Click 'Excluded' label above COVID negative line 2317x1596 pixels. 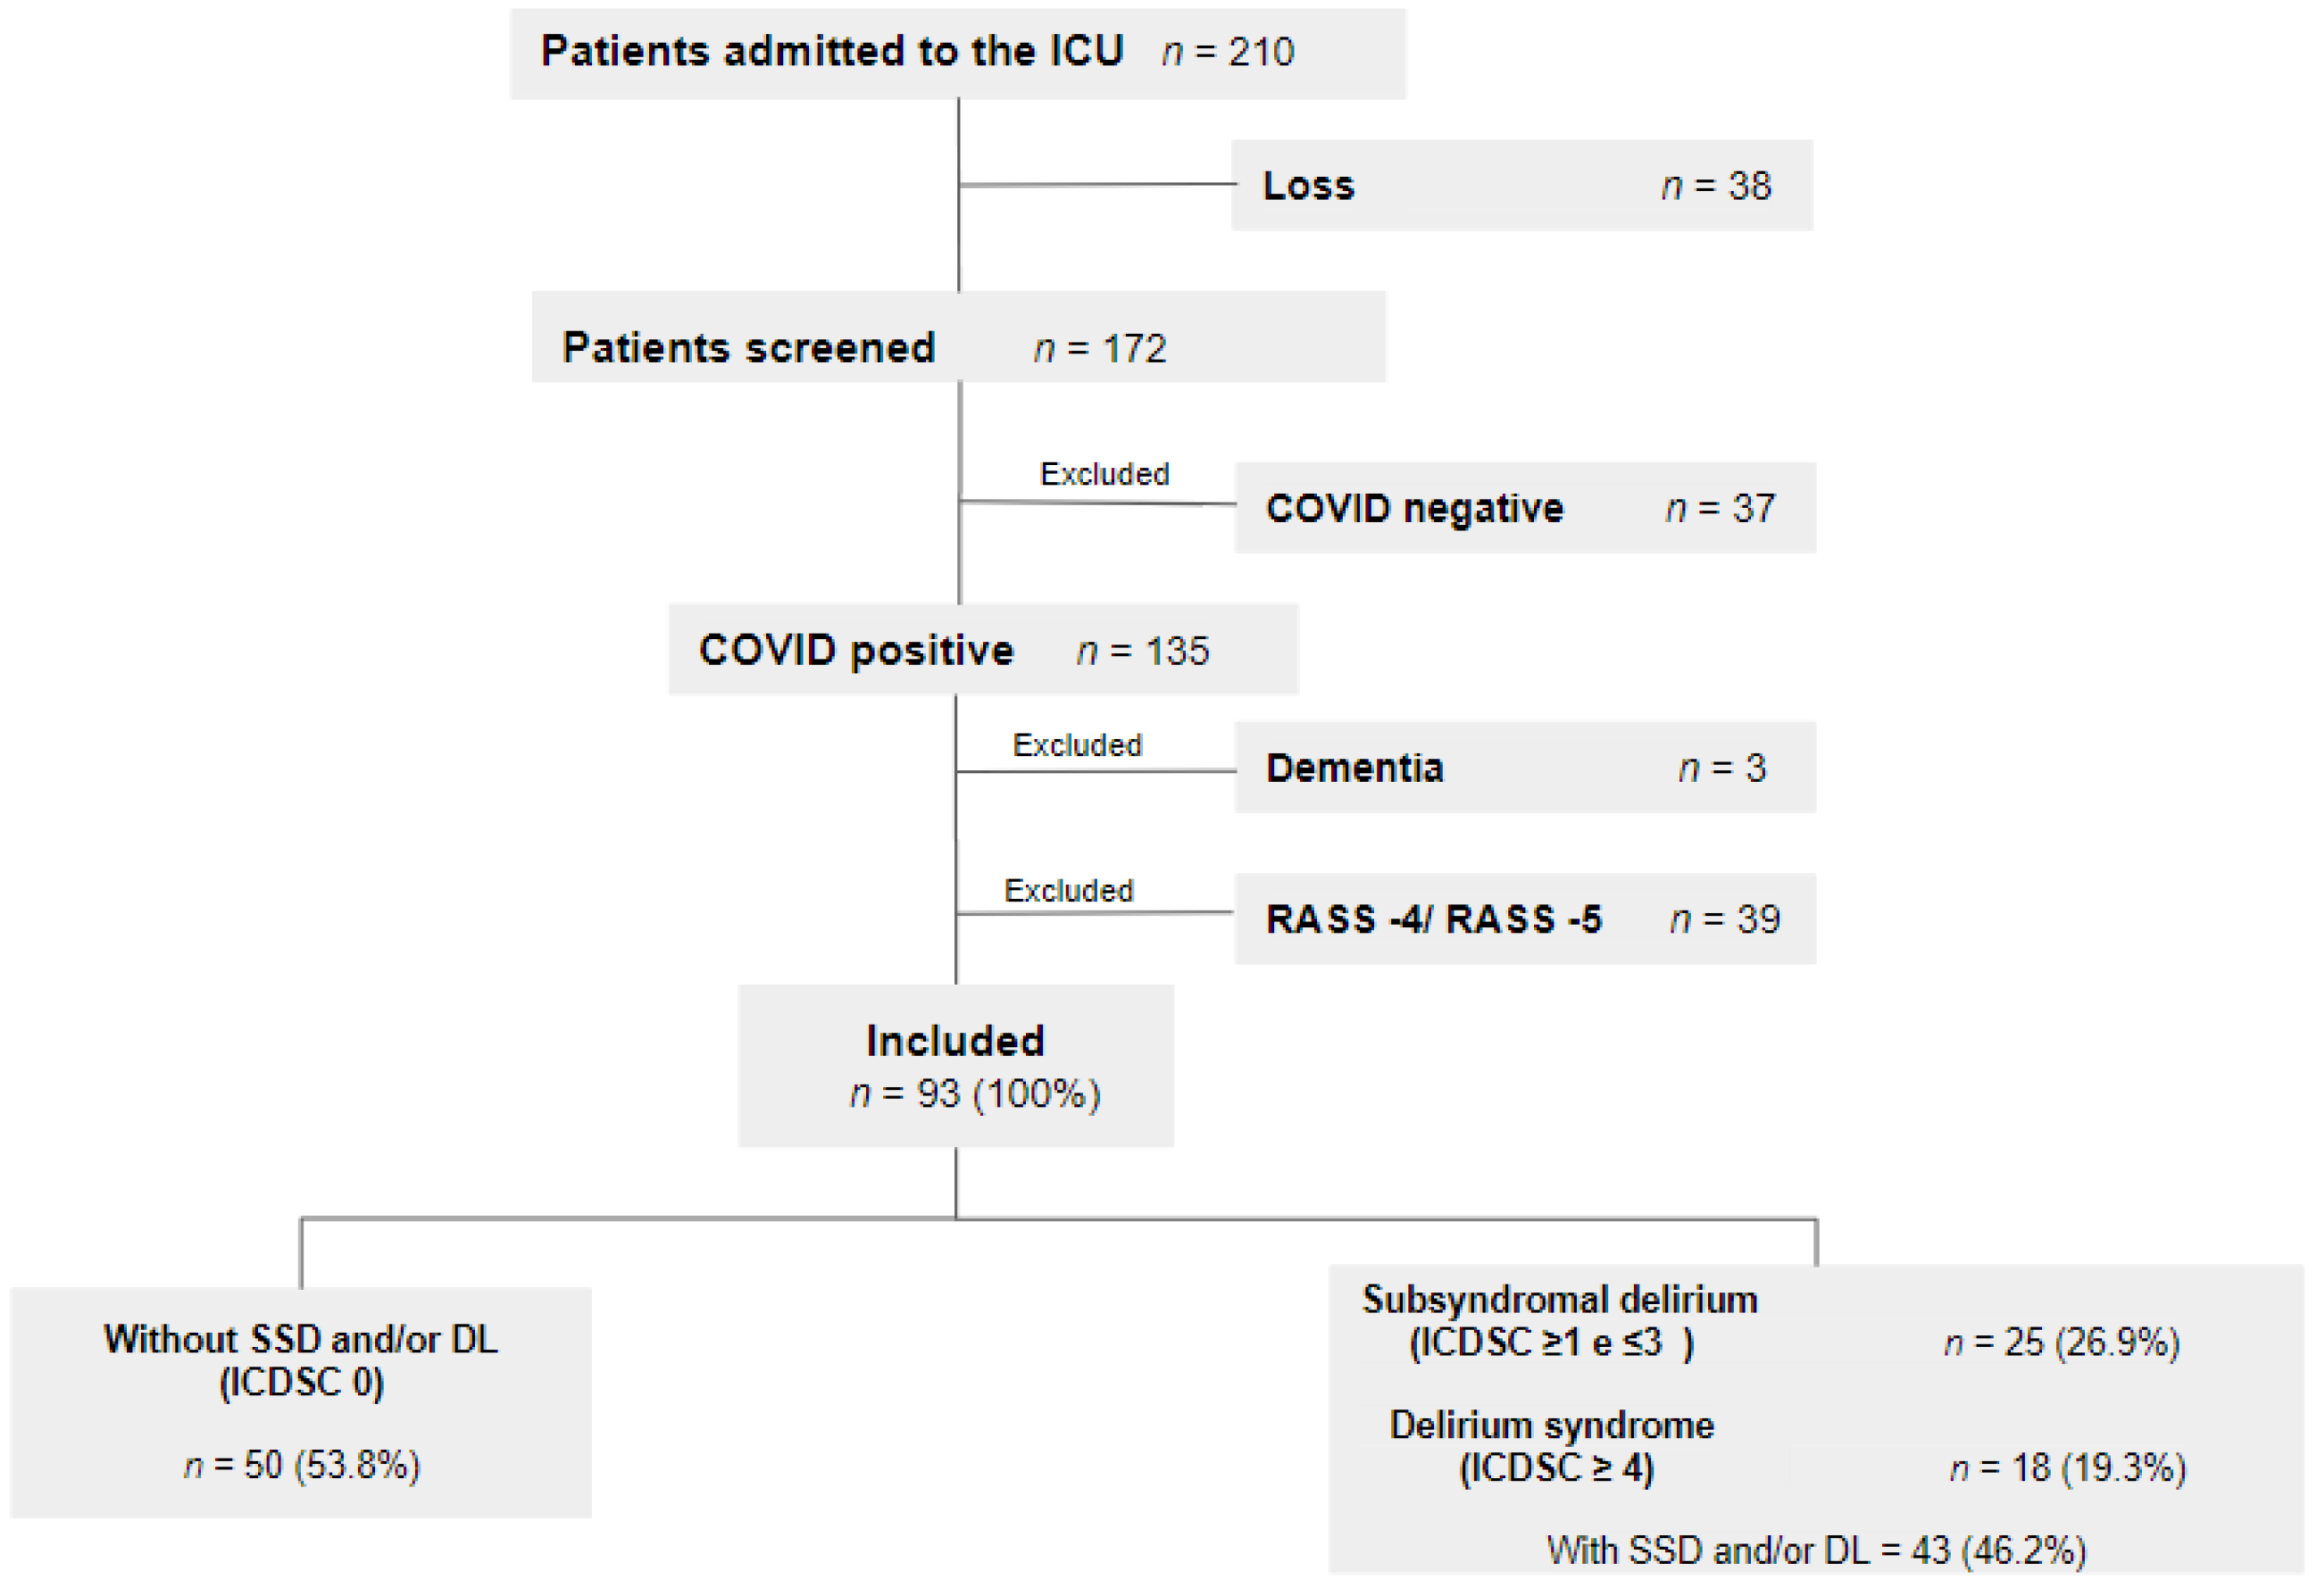pyautogui.click(x=1104, y=474)
